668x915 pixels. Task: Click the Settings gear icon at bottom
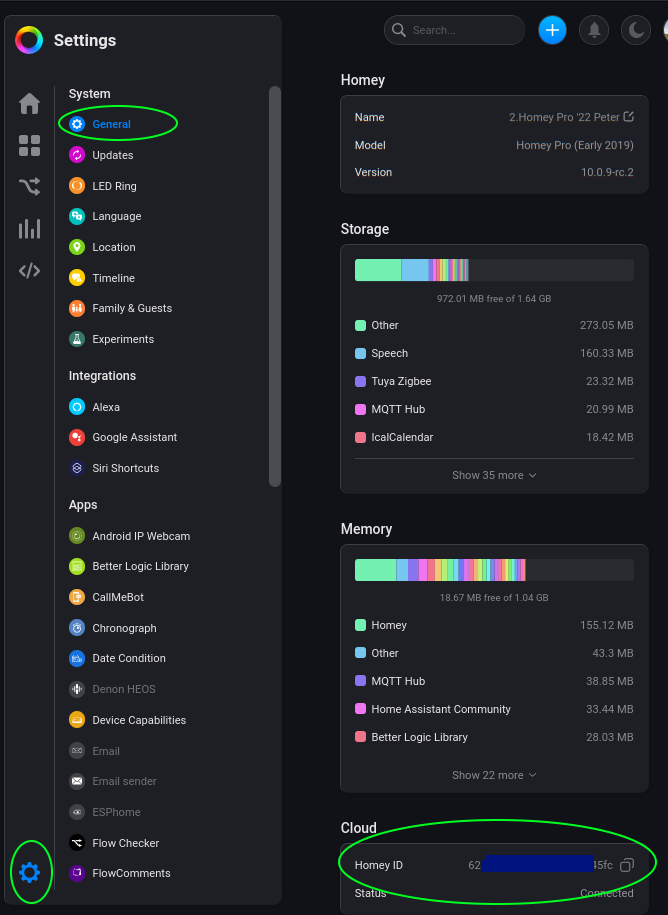click(29, 872)
